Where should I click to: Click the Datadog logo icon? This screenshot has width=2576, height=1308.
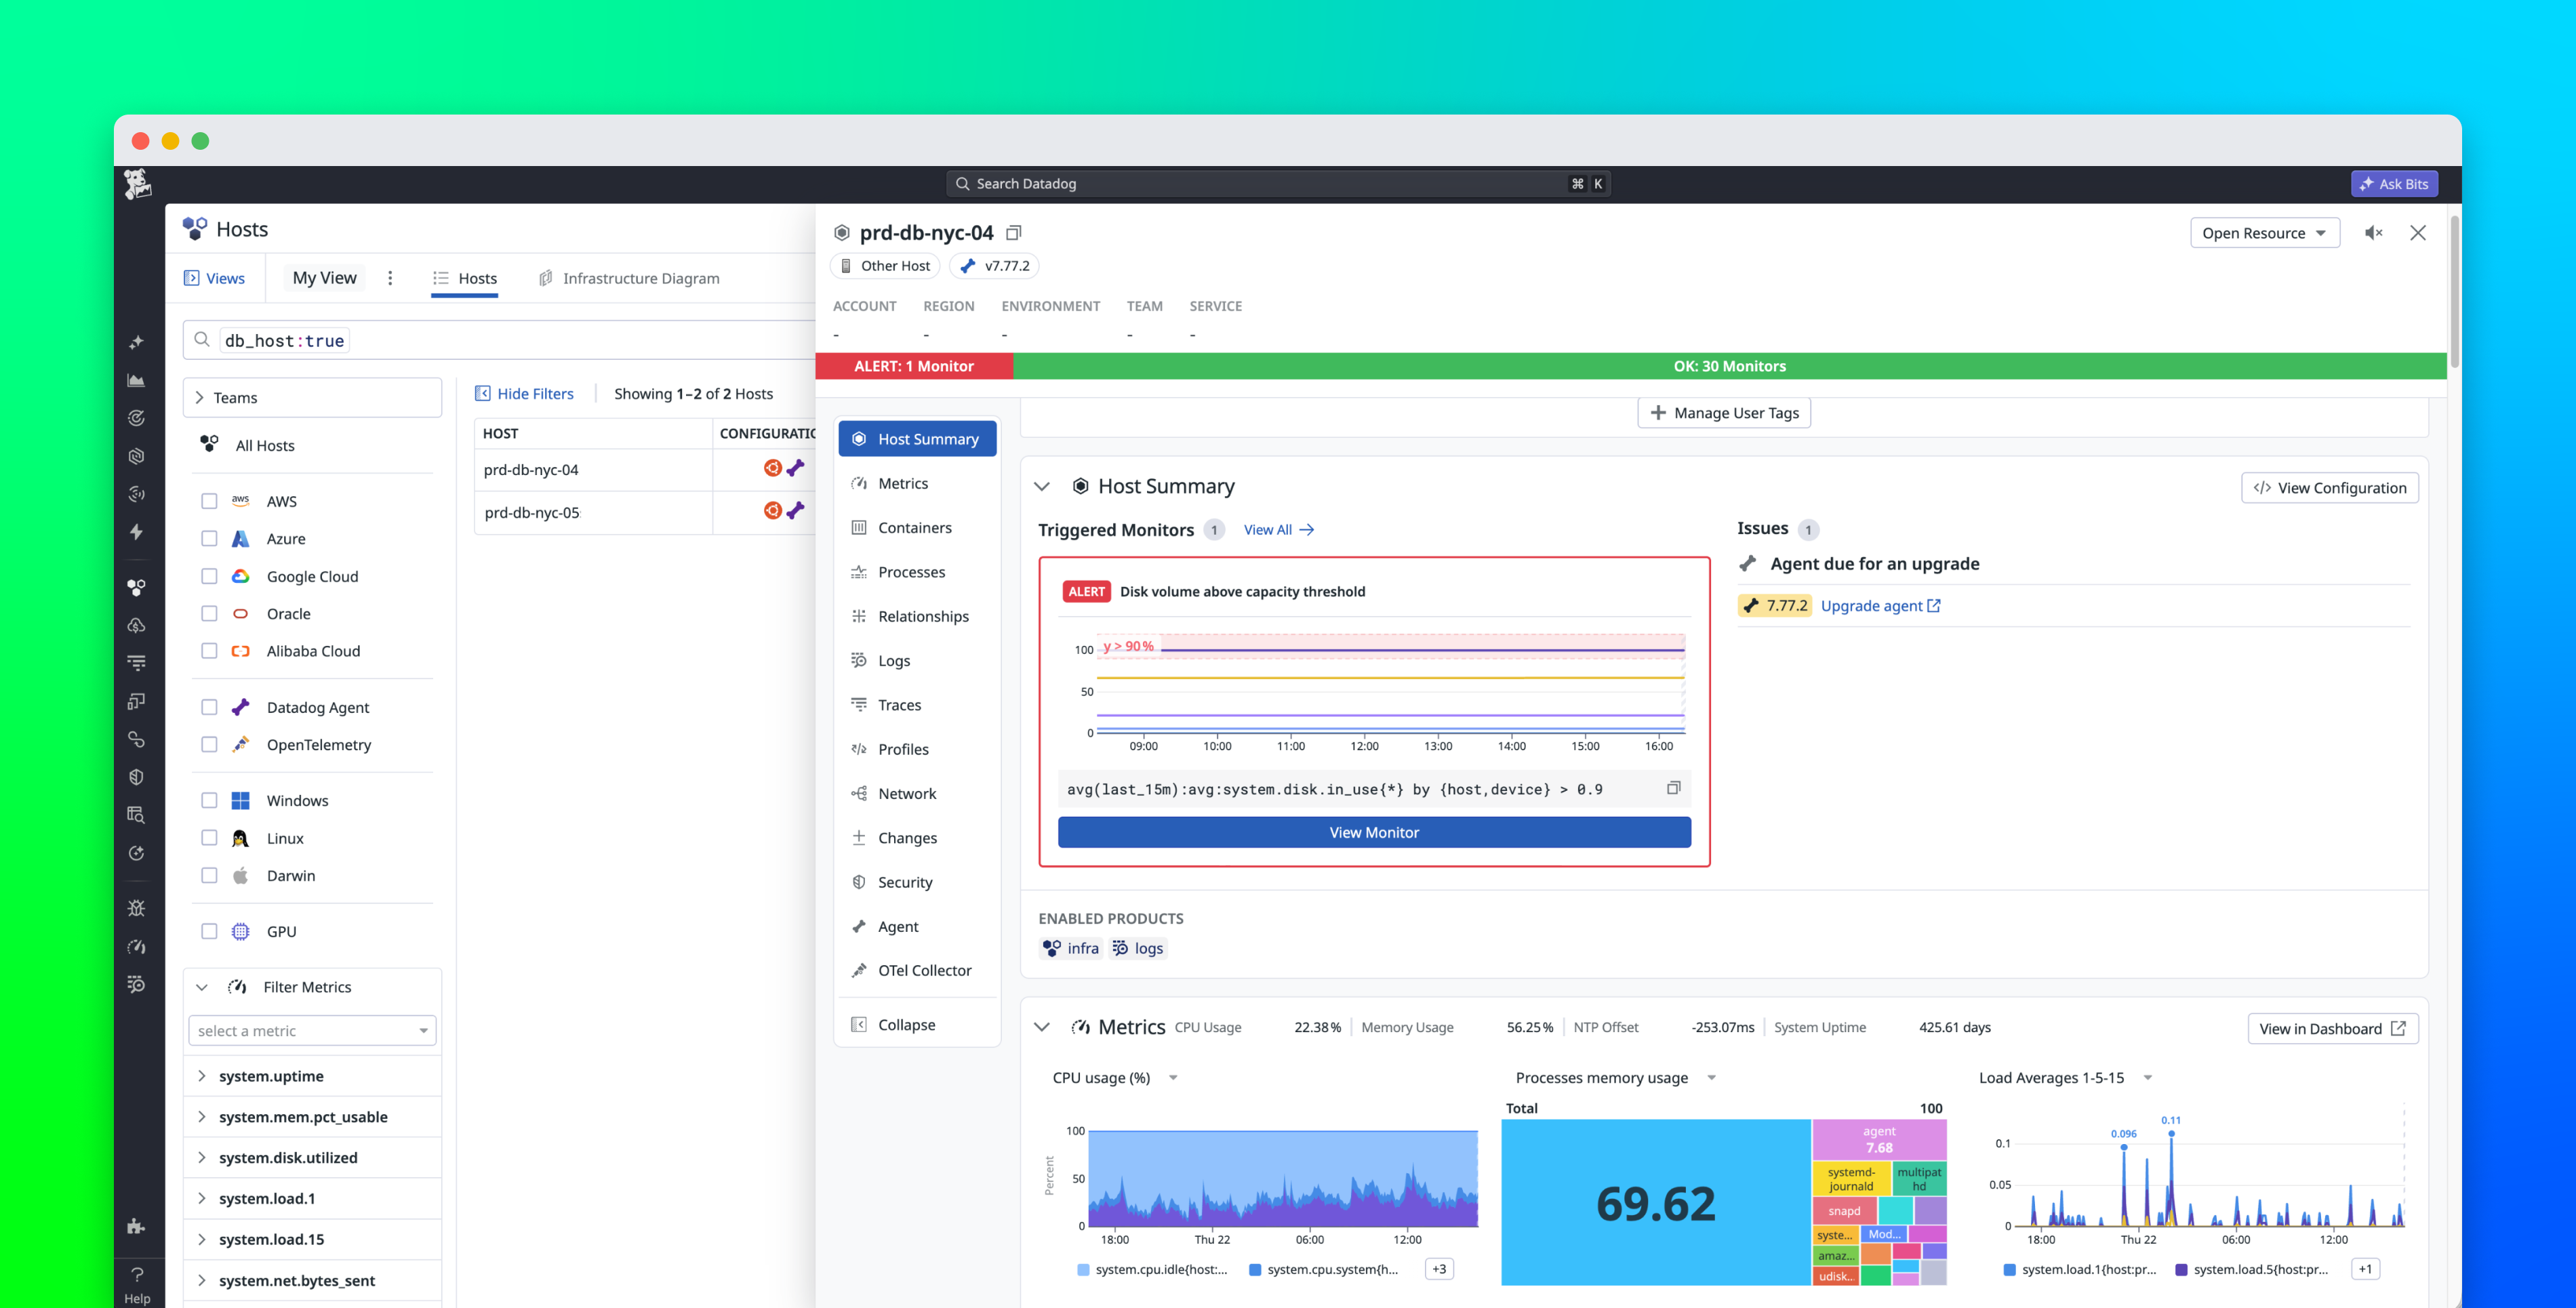click(x=137, y=184)
